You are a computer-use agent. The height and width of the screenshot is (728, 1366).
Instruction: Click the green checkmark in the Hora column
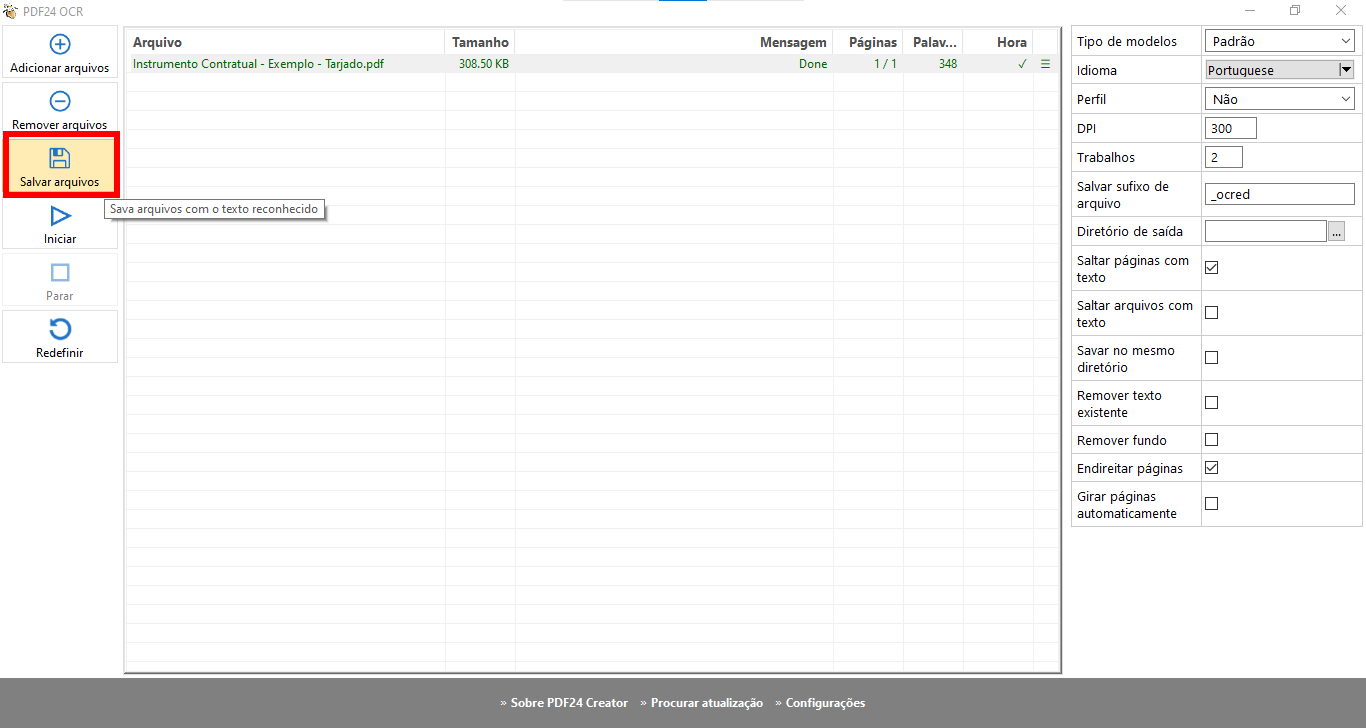[1022, 64]
